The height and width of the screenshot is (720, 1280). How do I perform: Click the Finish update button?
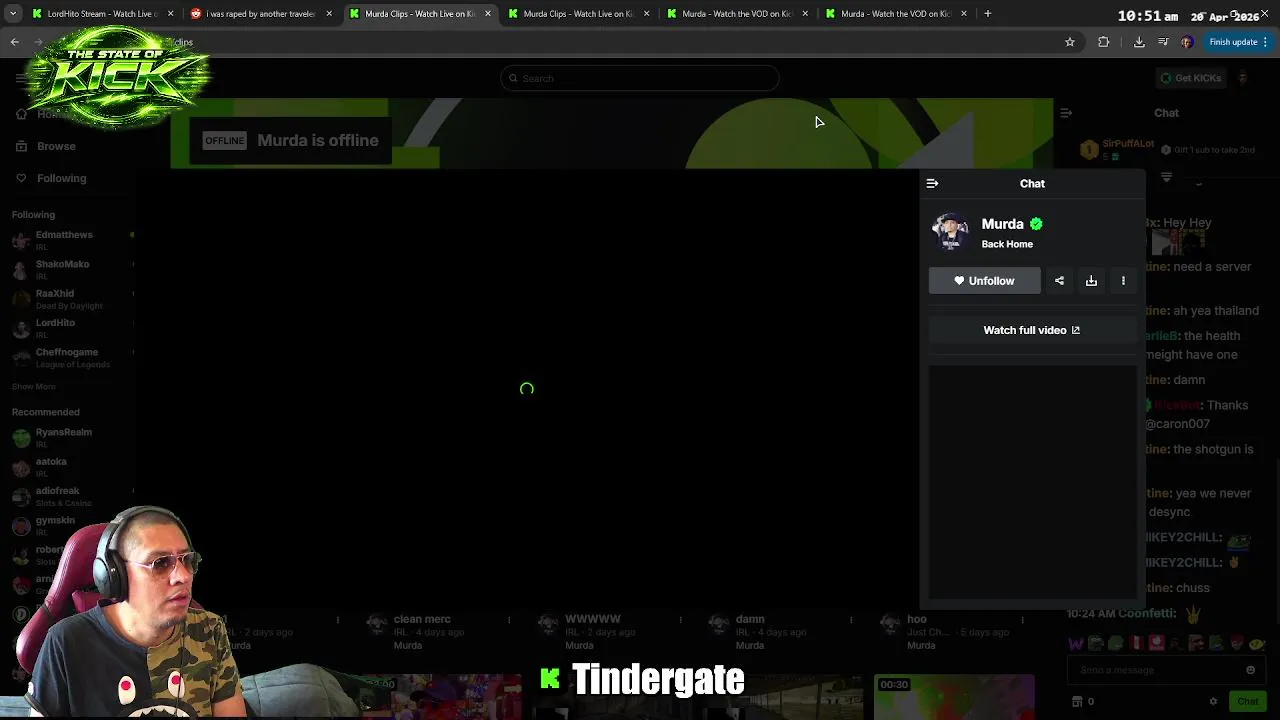click(1239, 42)
